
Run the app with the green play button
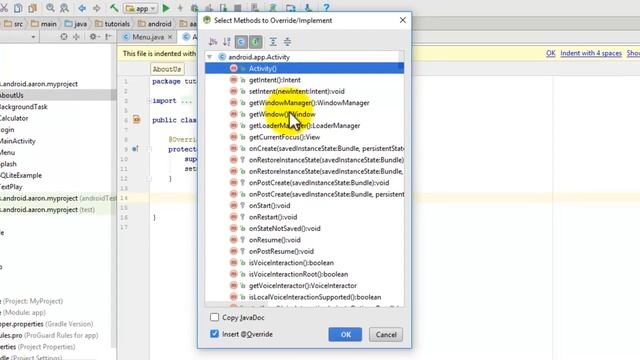[166, 8]
